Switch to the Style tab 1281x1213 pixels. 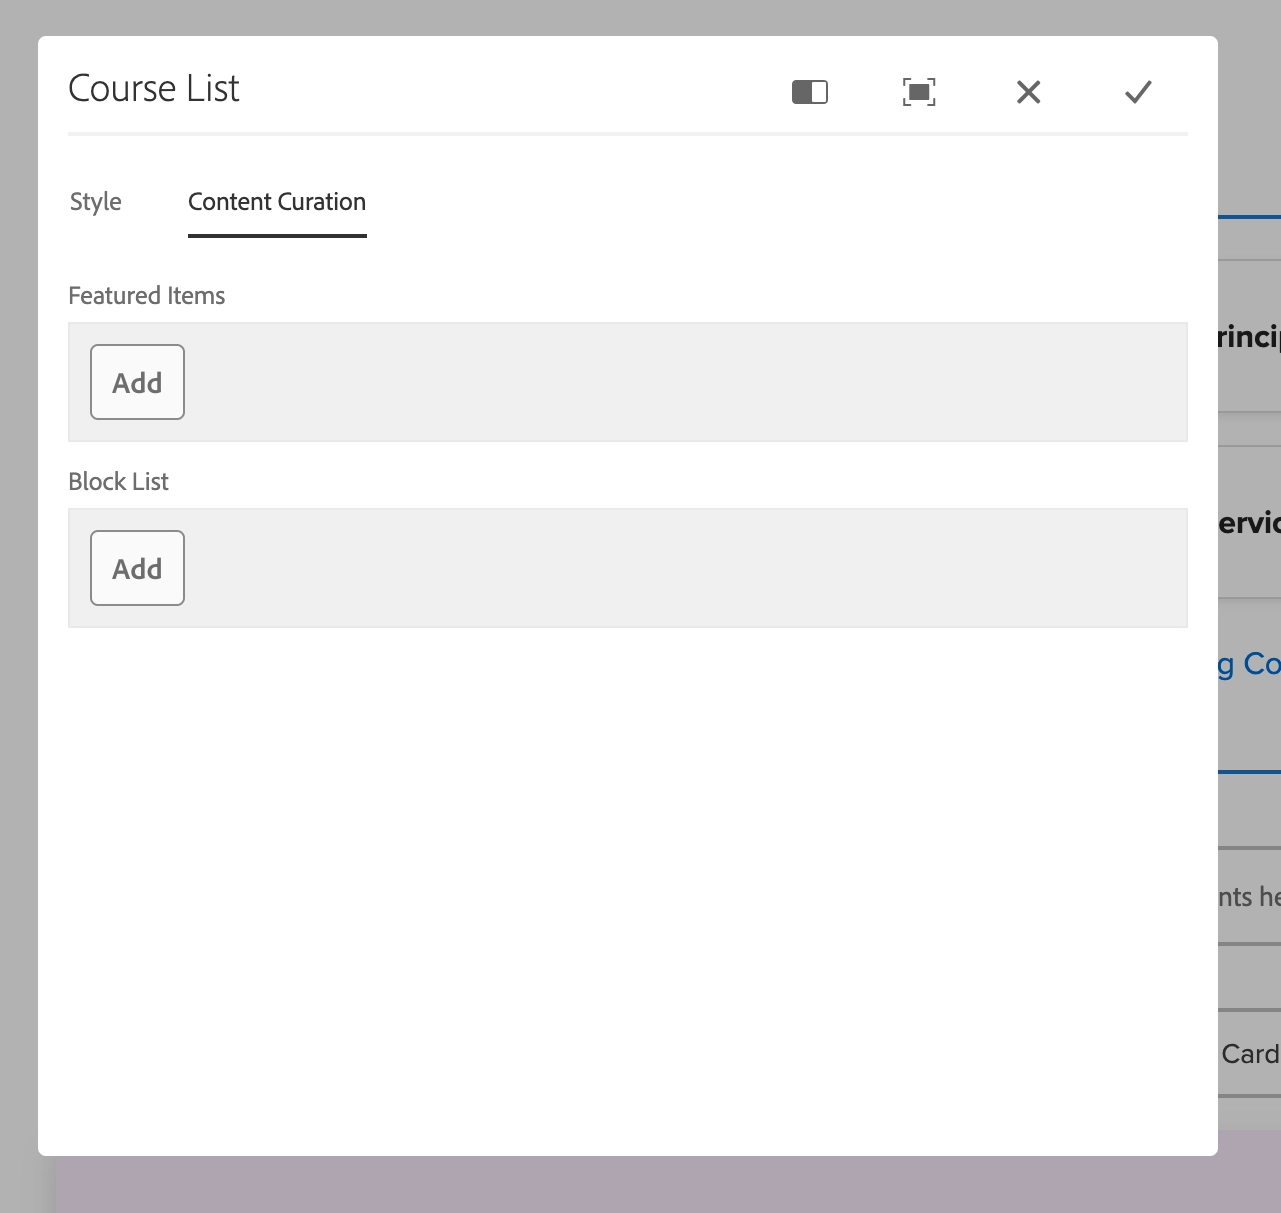click(x=96, y=202)
